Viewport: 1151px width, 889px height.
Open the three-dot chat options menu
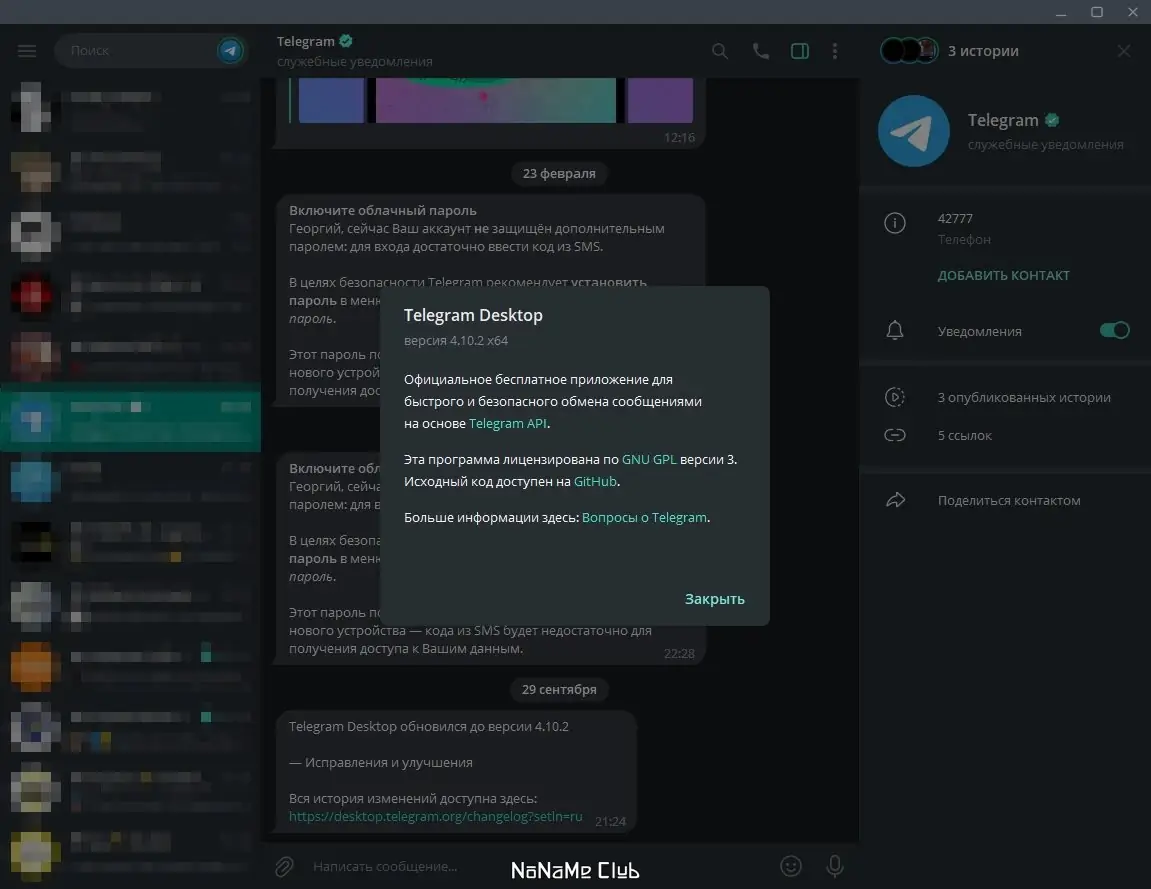coord(835,51)
